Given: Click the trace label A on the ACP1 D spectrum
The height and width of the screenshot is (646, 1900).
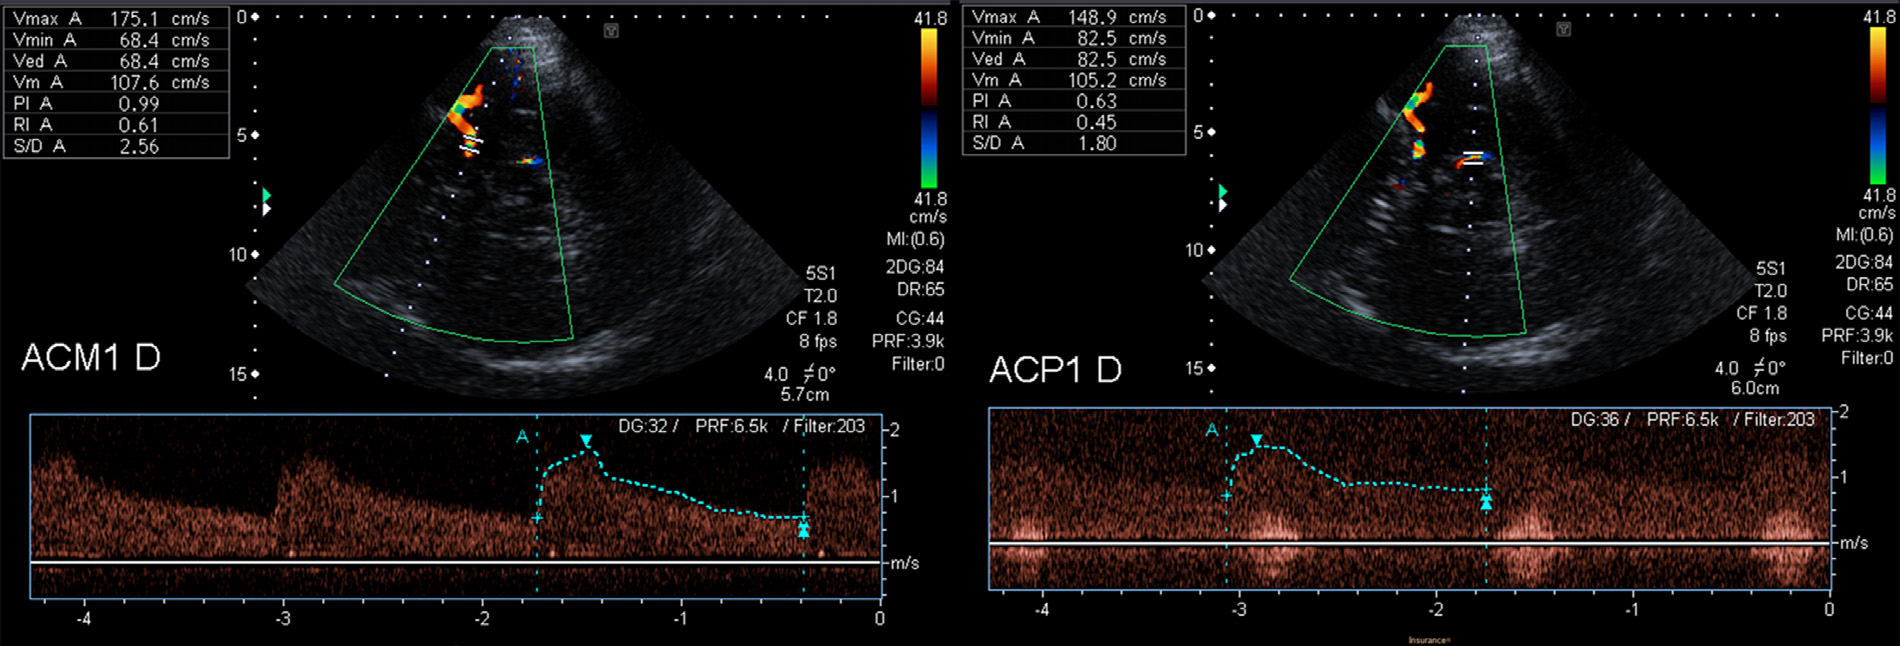Looking at the screenshot, I should pyautogui.click(x=1212, y=430).
